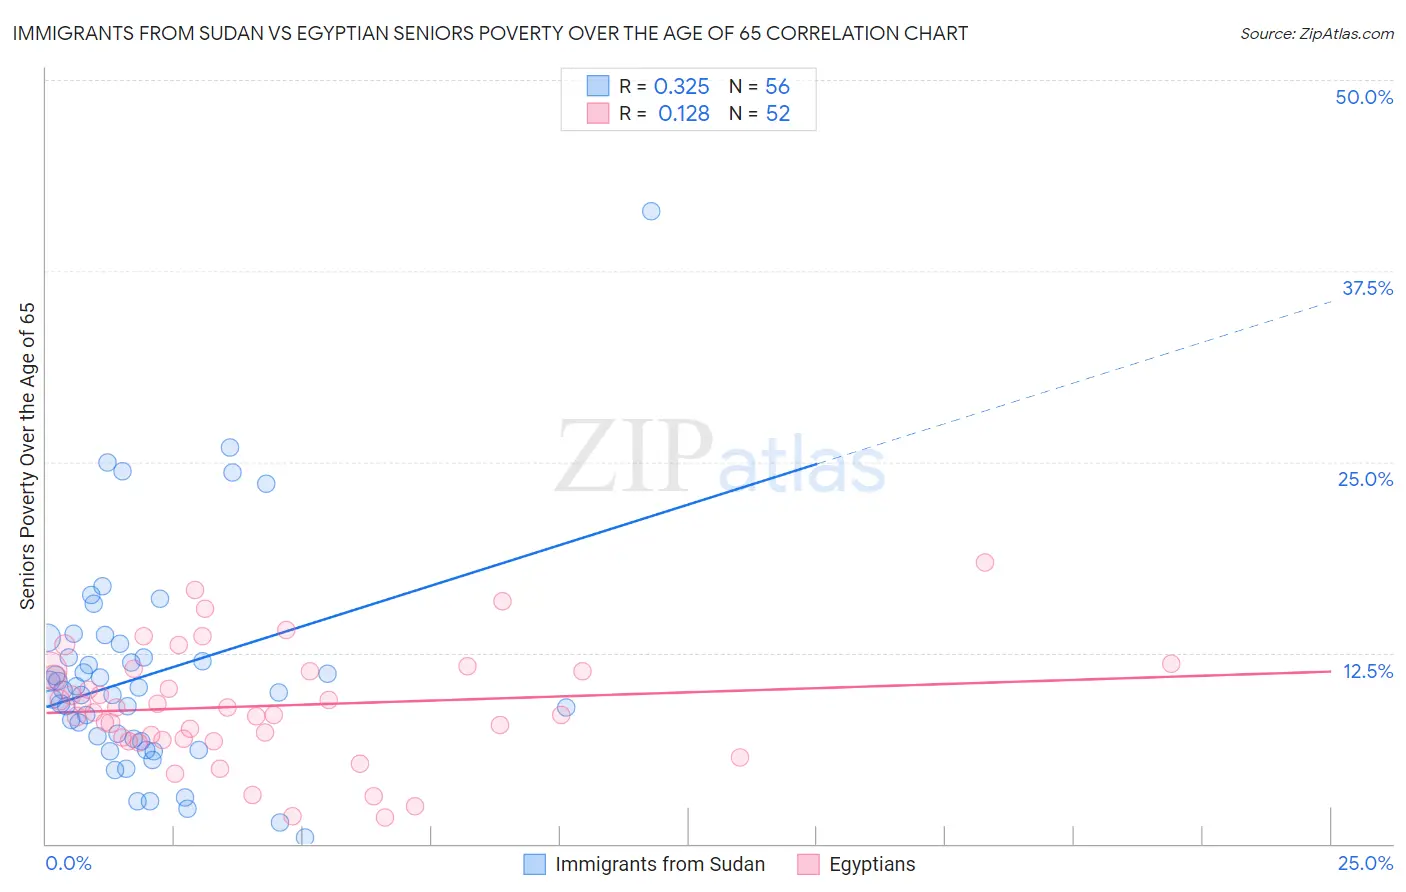Viewport: 1406px width, 892px height.
Task: Click the 12.5% y-axis label
Action: 1367,671
